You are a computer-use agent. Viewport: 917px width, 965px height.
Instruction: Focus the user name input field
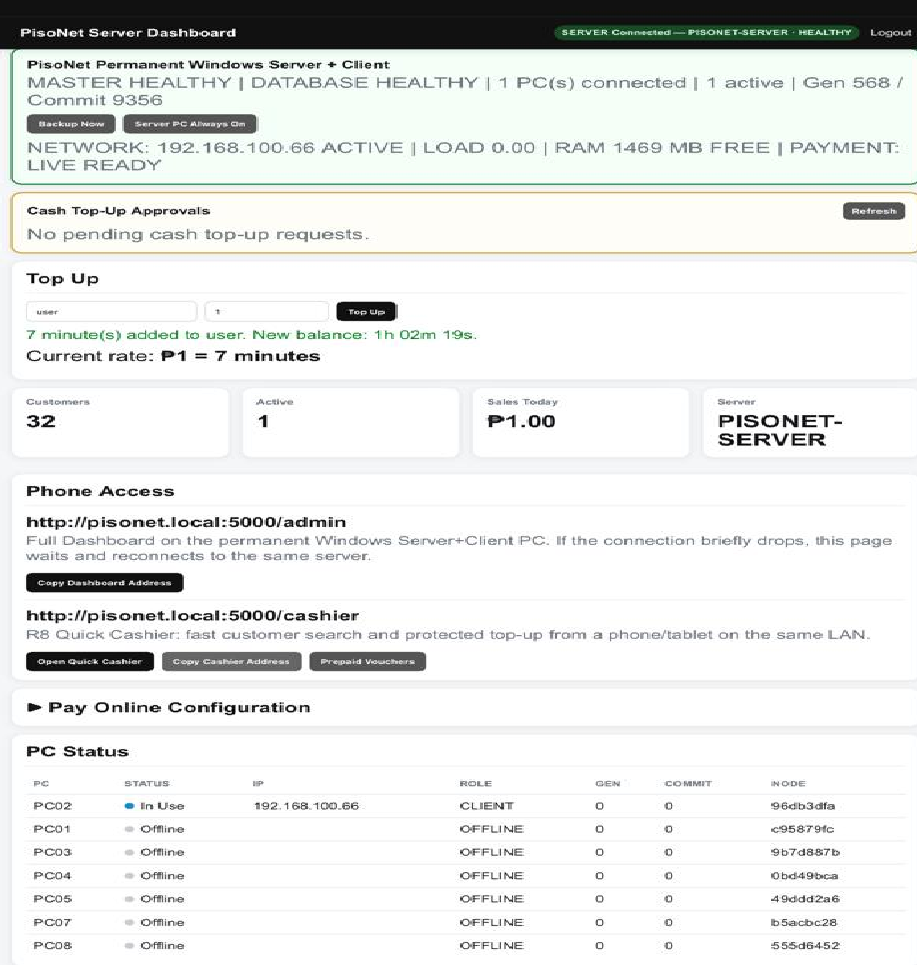pos(111,311)
